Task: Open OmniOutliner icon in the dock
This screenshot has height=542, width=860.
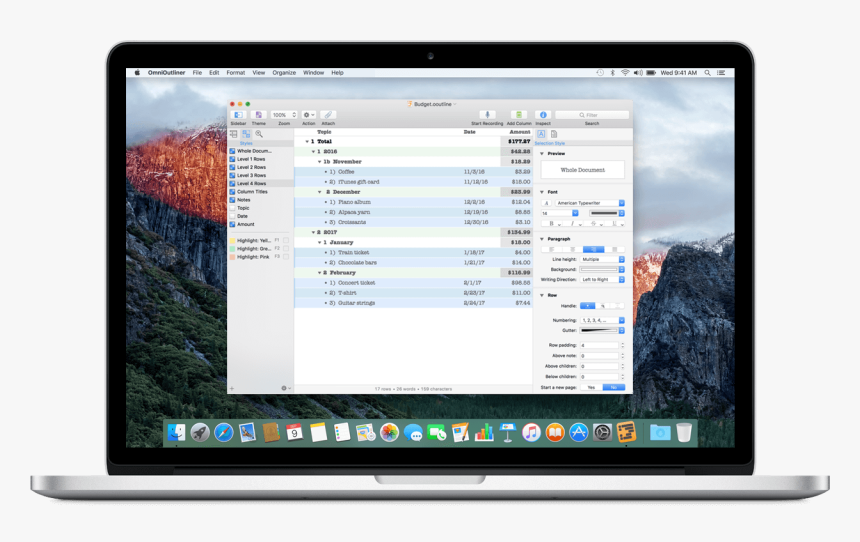Action: point(626,432)
